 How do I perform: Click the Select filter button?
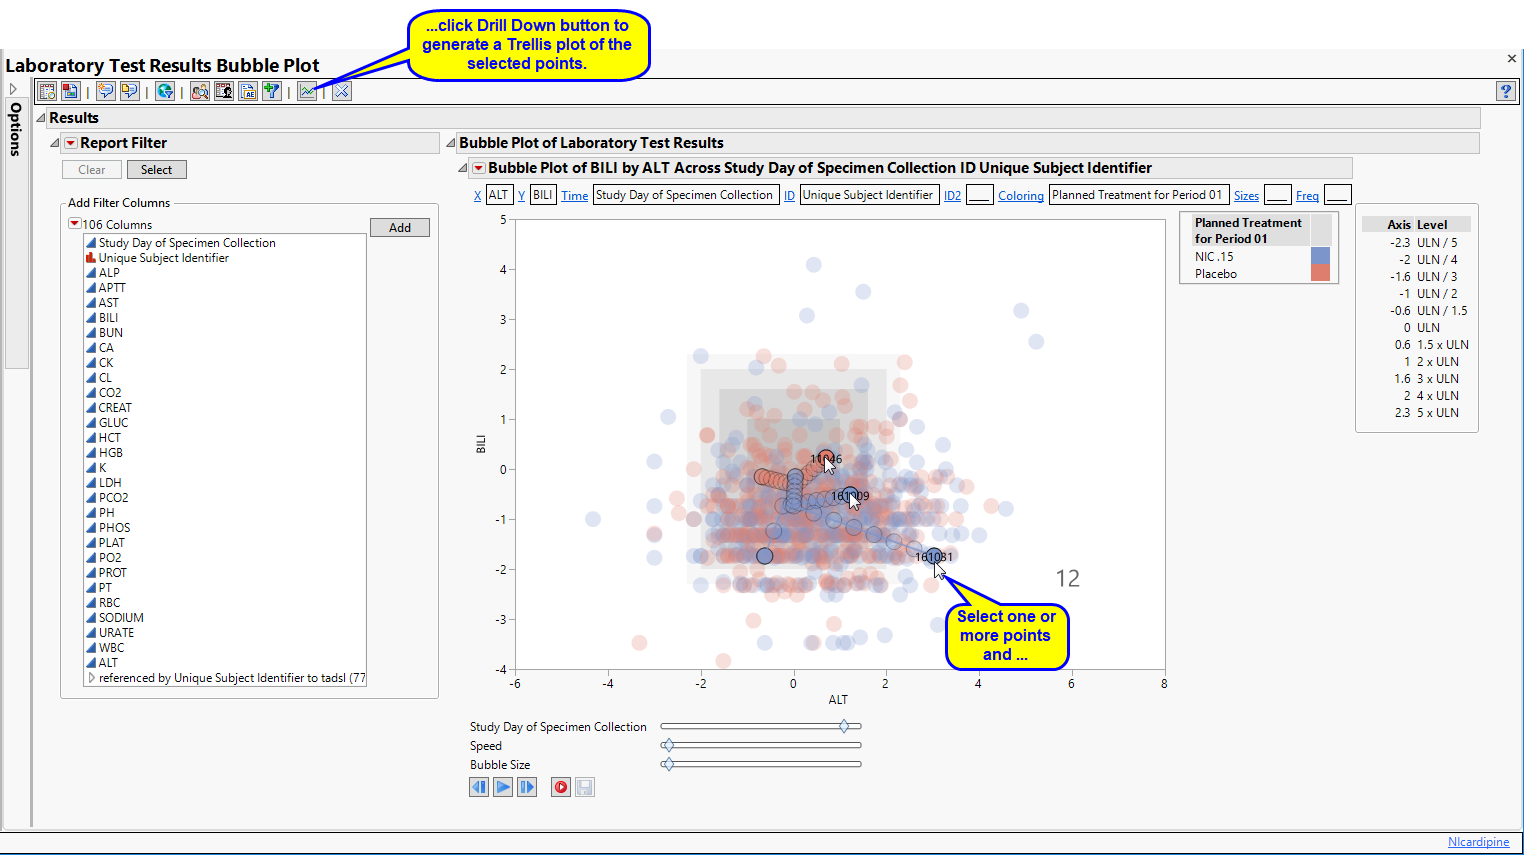tap(156, 170)
